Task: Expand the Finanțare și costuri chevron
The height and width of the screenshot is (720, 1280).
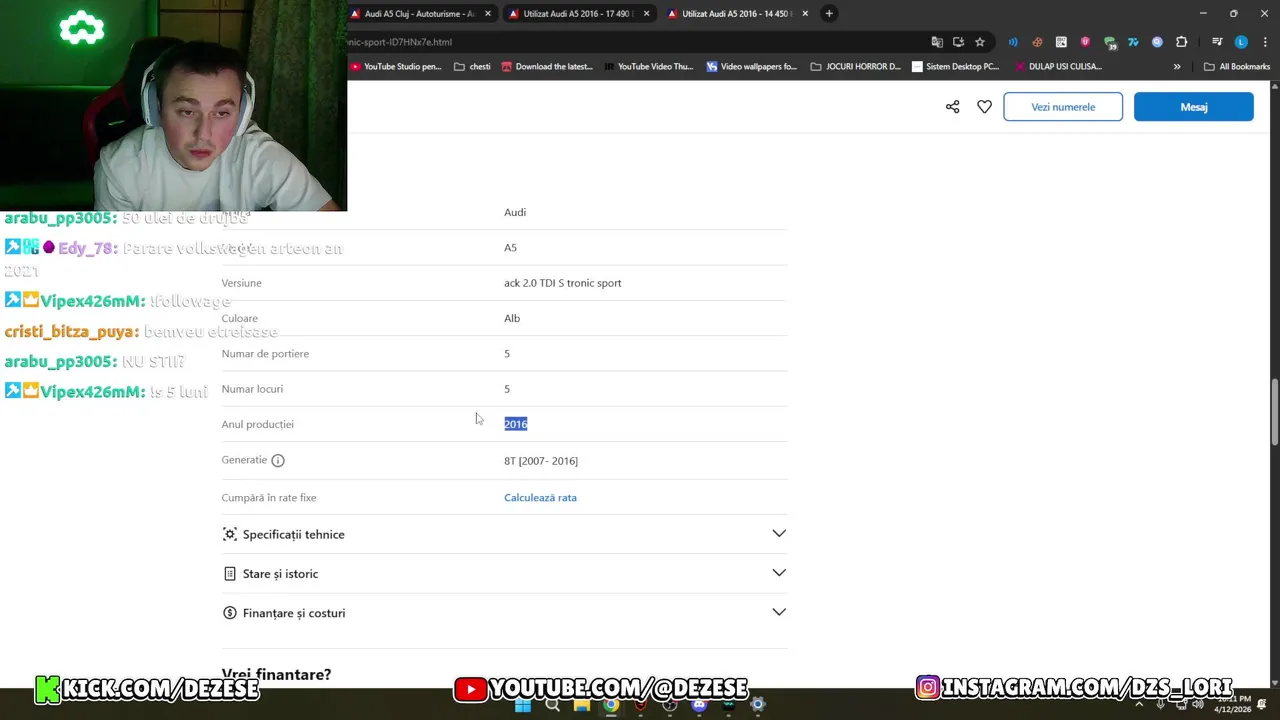Action: tap(779, 612)
